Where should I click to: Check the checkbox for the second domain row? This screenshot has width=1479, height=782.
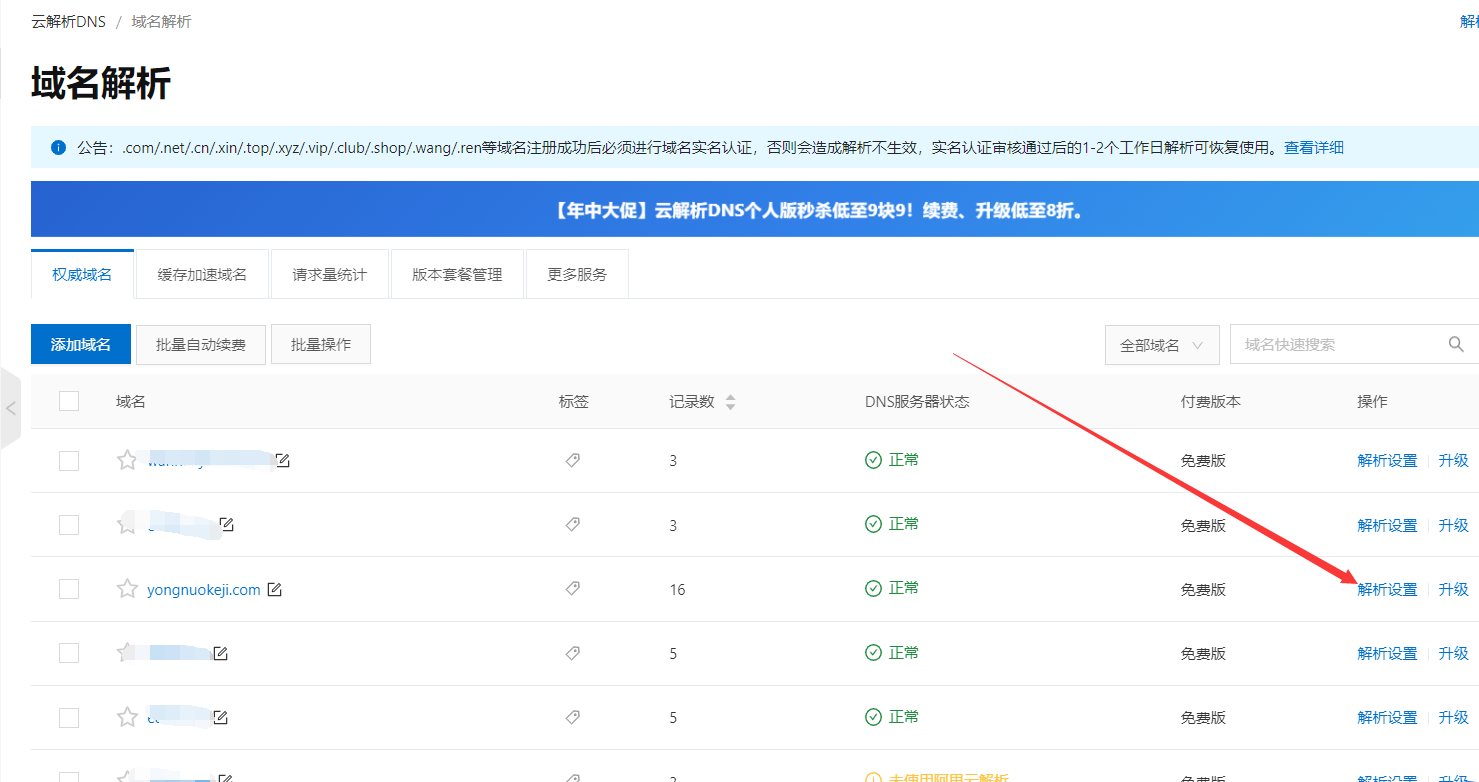[69, 524]
